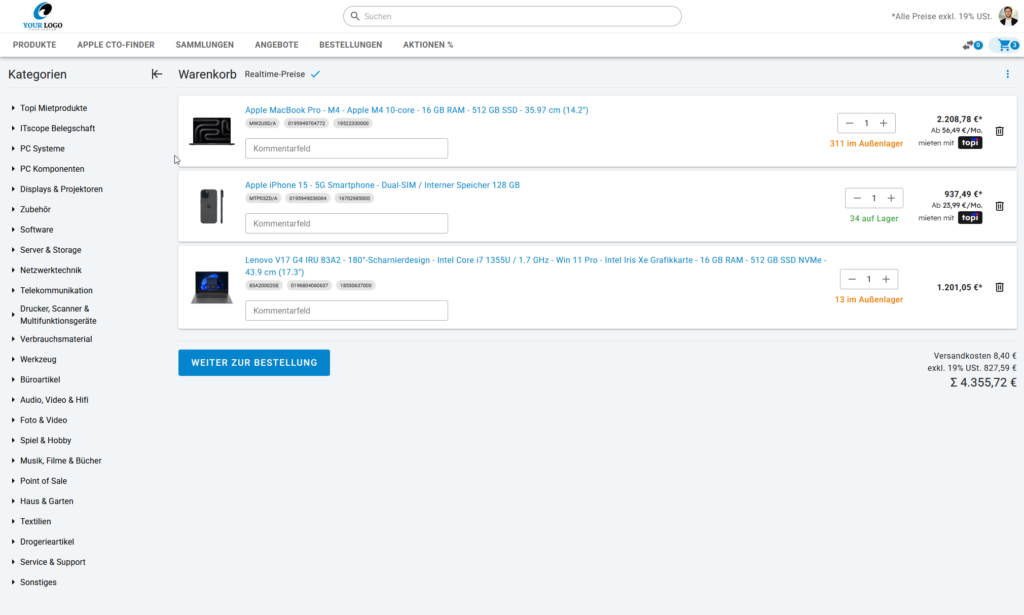Expand the Topi Mietprodukte category
Image resolution: width=1024 pixels, height=615 pixels.
(13, 108)
